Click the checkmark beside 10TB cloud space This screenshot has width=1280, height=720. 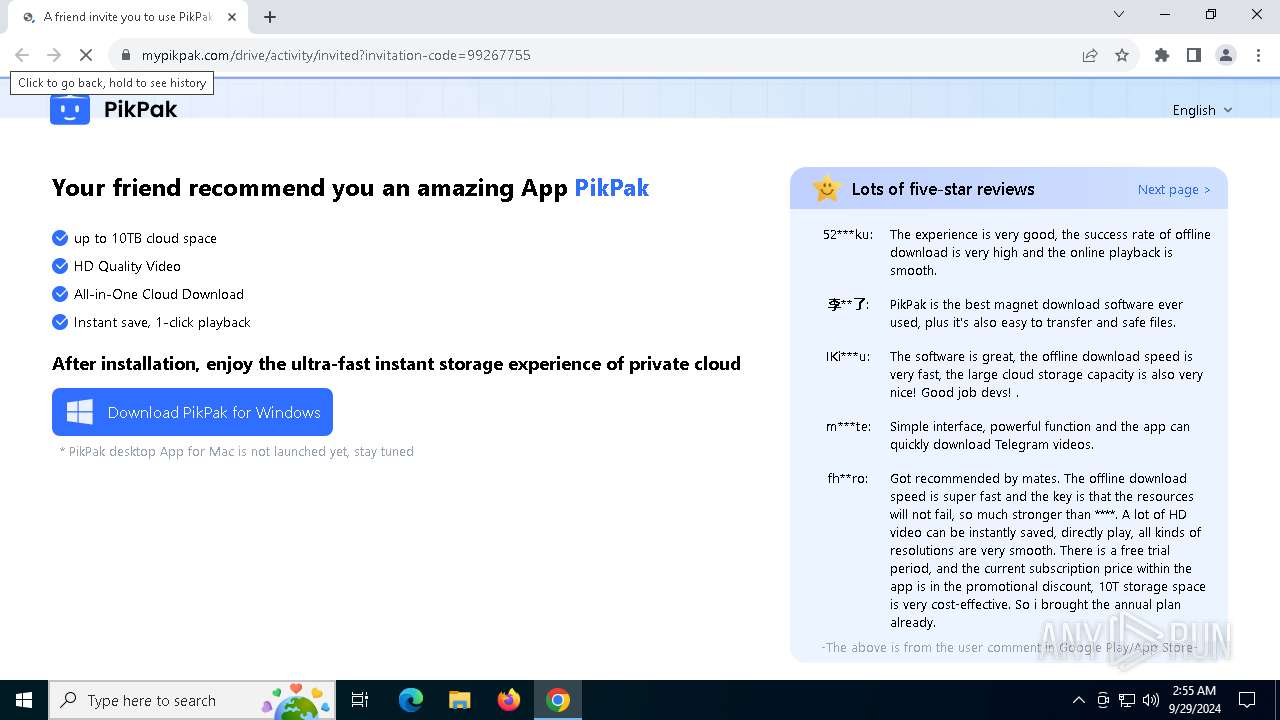pyautogui.click(x=60, y=238)
